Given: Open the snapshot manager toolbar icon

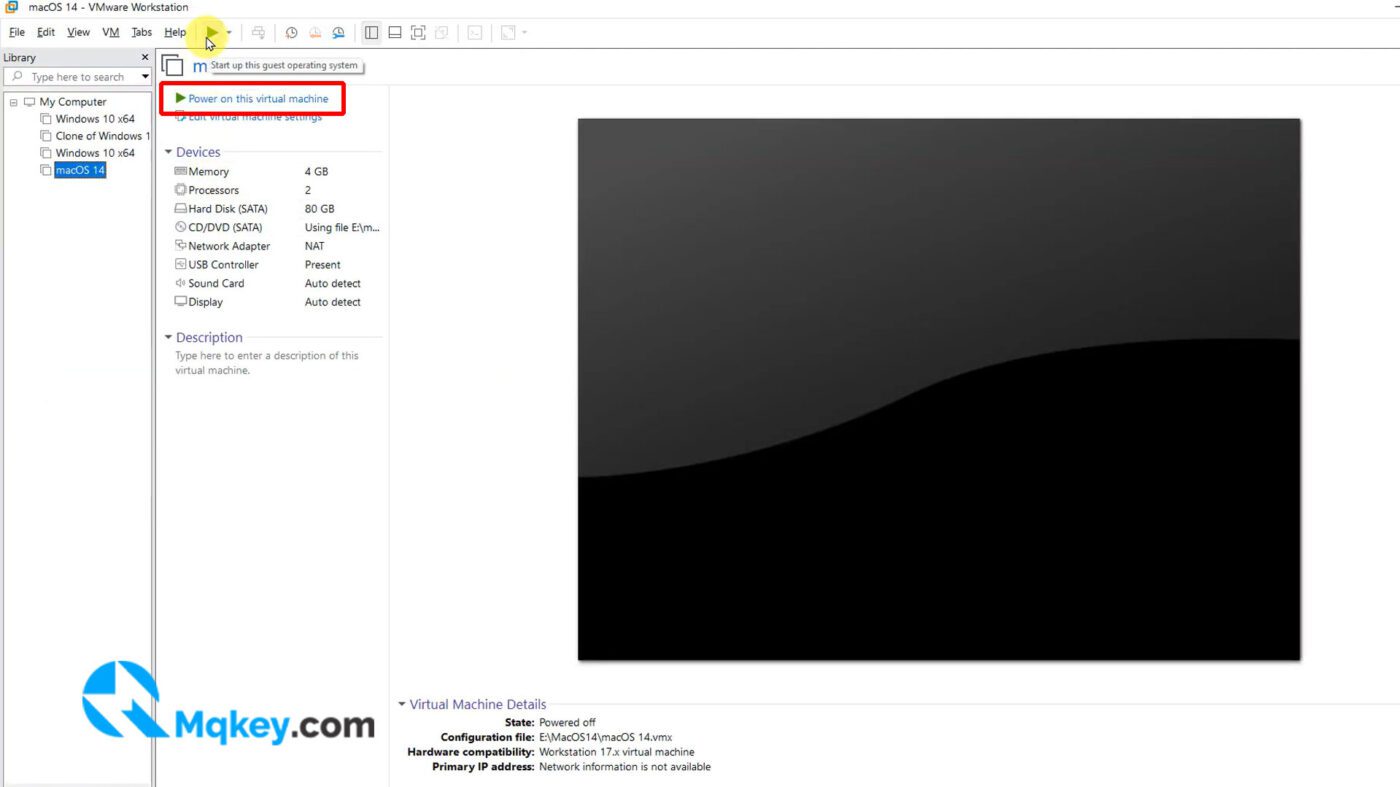Looking at the screenshot, I should (x=339, y=33).
